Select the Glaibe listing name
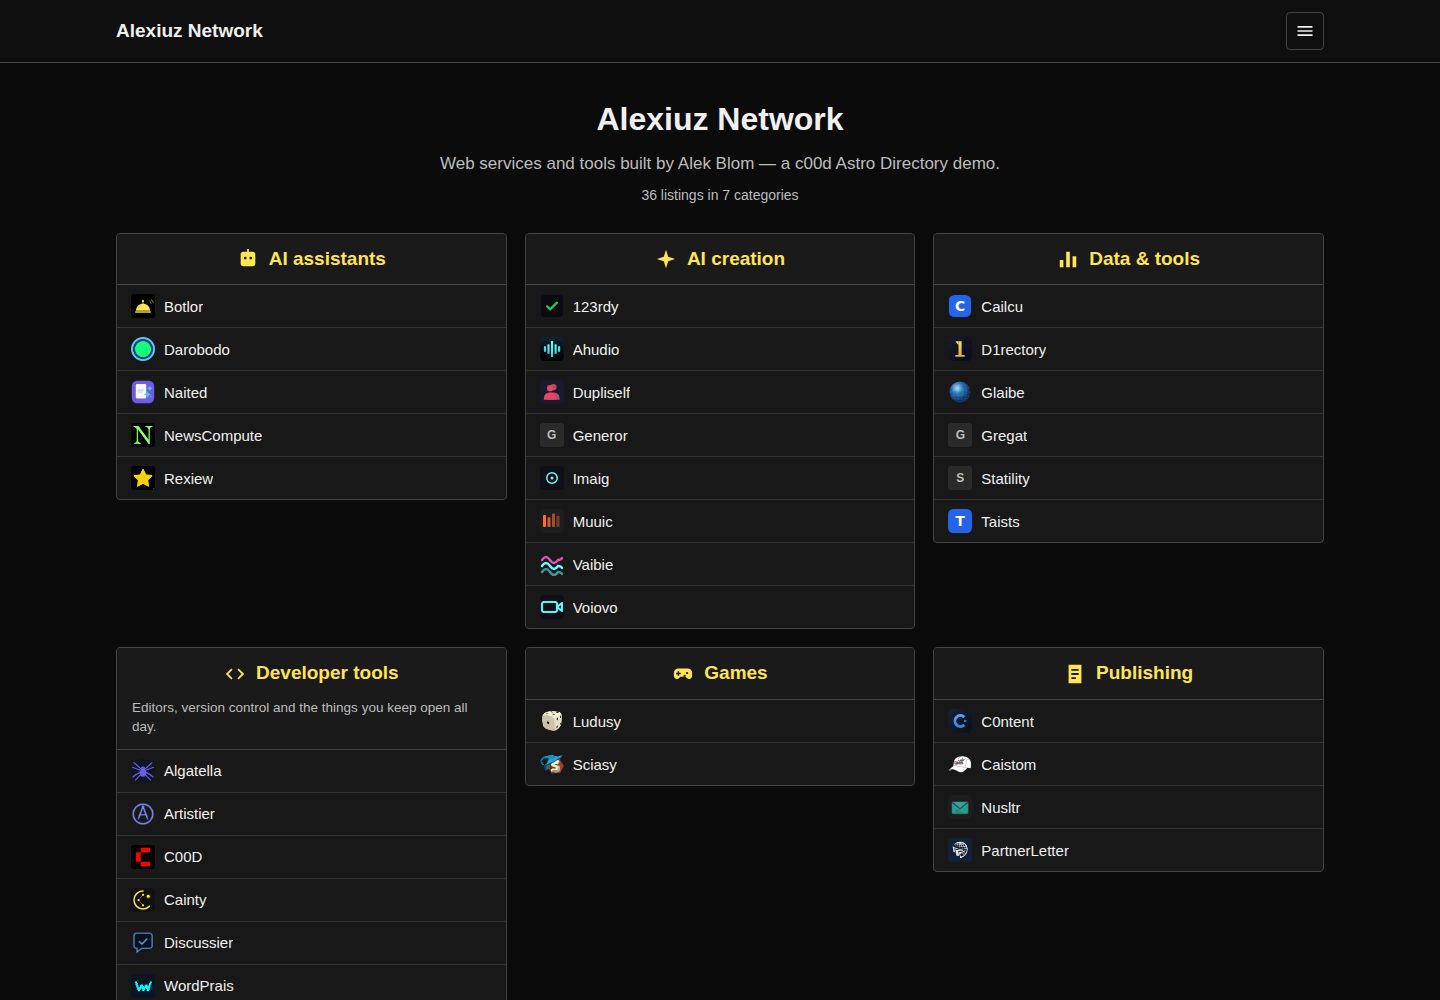Viewport: 1440px width, 1000px height. [1002, 393]
